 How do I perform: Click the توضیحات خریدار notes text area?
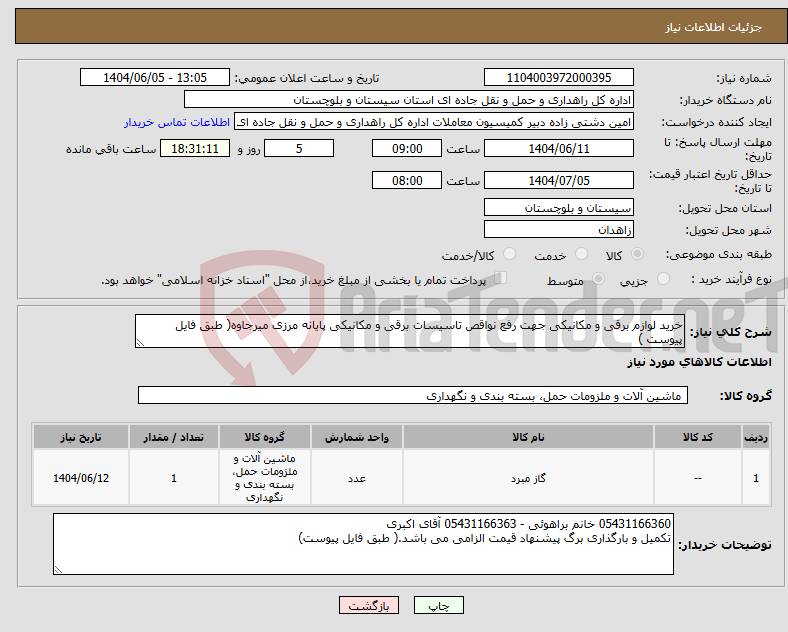(363, 544)
